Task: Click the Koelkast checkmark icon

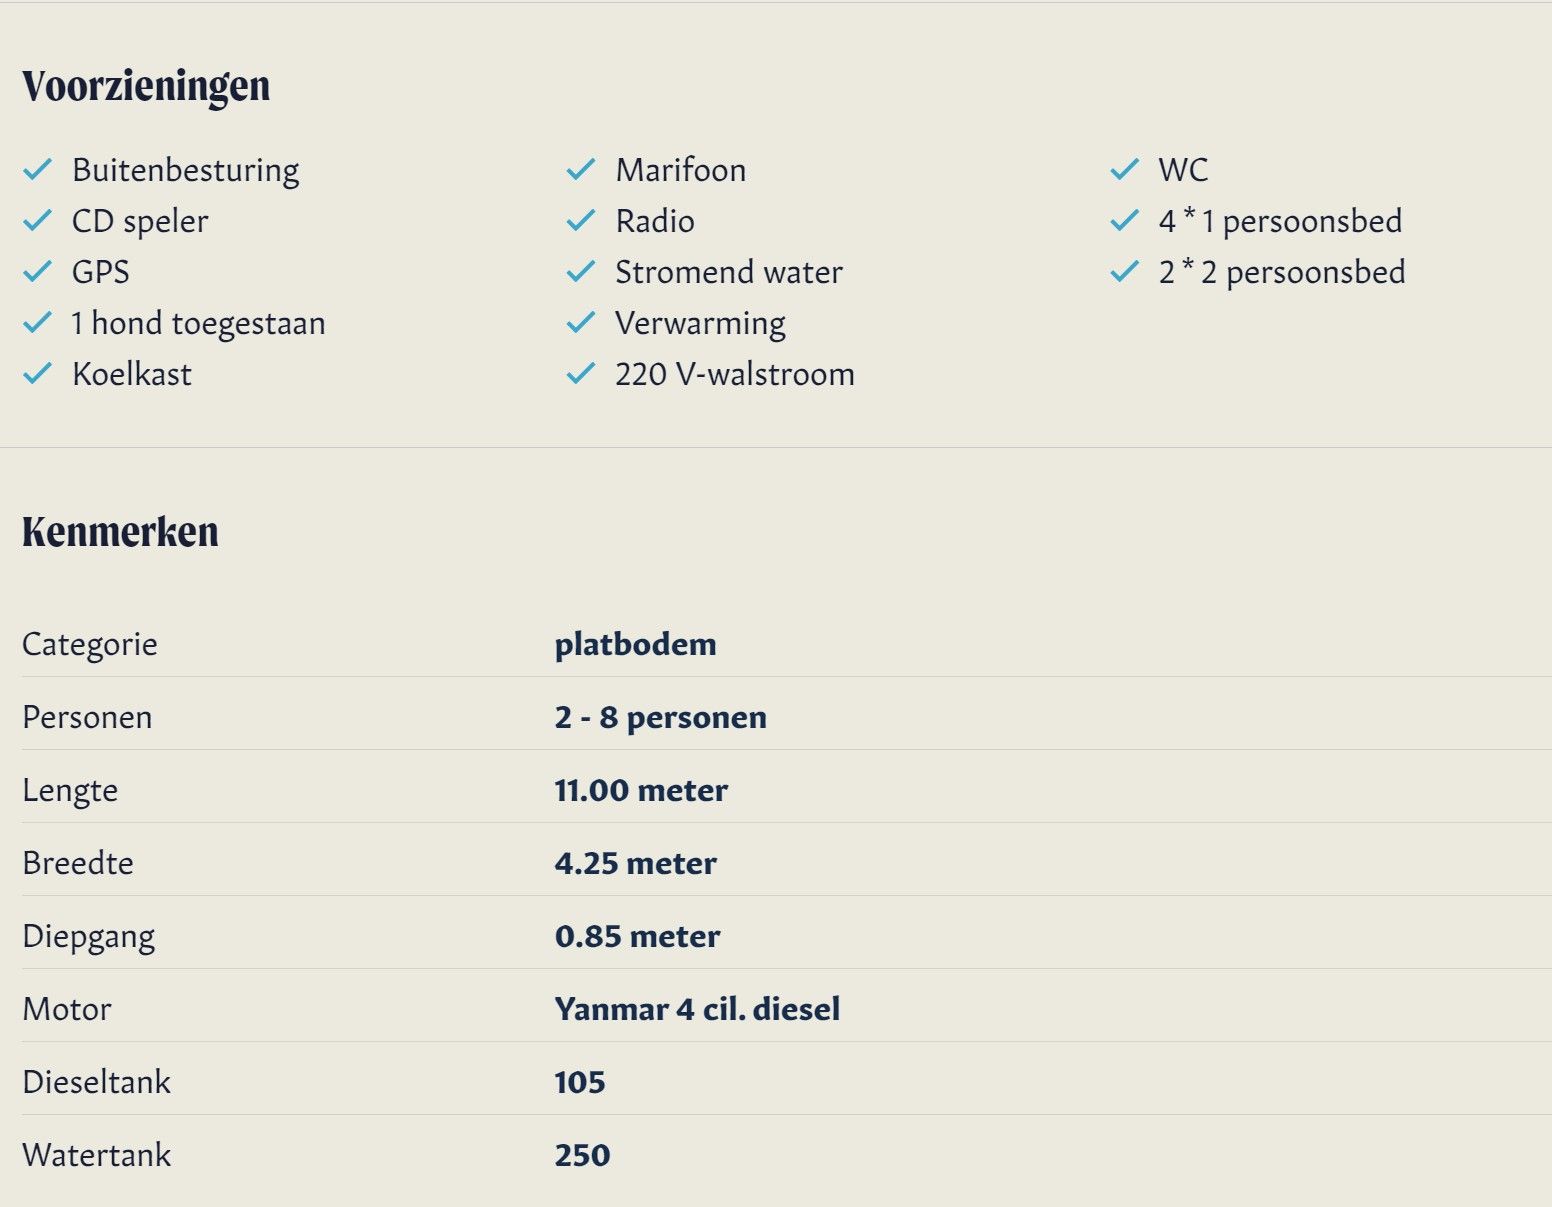Action: (x=37, y=374)
